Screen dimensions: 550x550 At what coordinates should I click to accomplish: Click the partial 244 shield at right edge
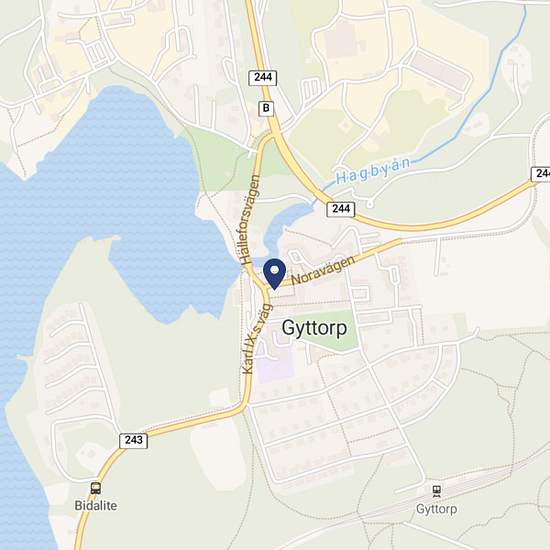(541, 174)
